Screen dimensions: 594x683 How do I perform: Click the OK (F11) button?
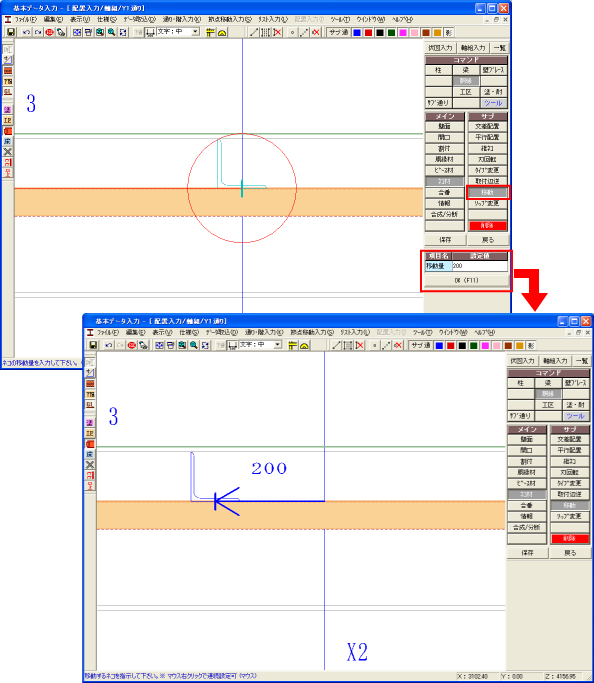tap(466, 281)
